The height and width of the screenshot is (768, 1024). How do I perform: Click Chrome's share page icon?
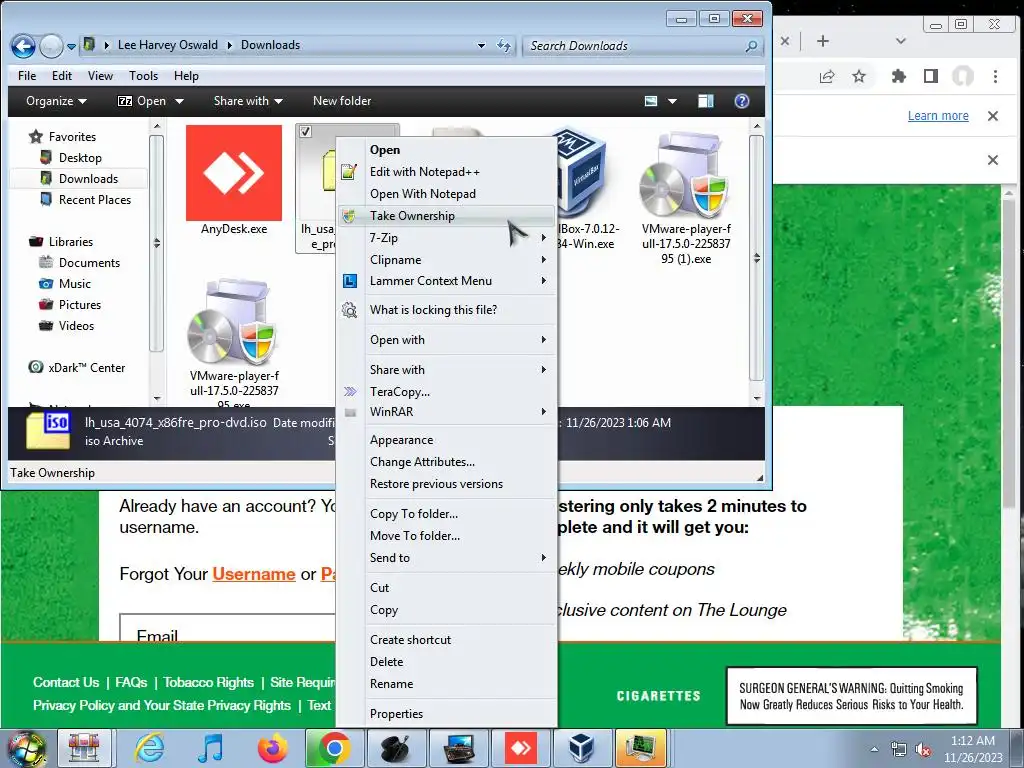[x=827, y=76]
